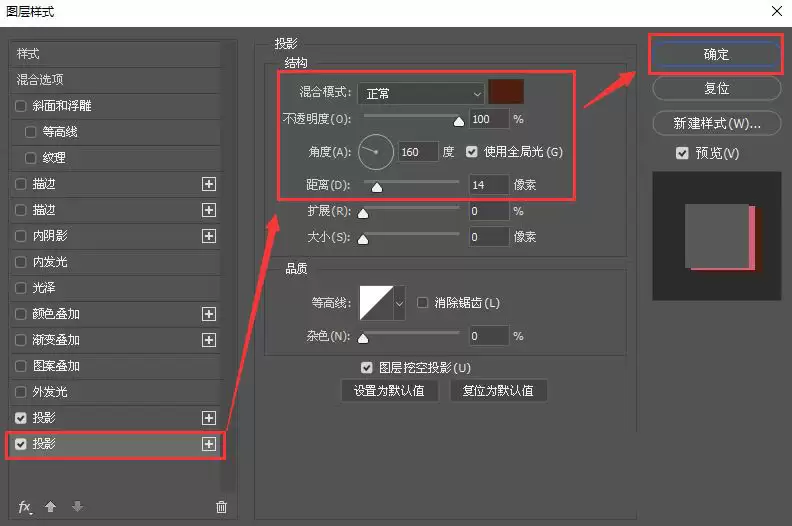Toggle 使用全局光 checkbox
The image size is (792, 526).
point(472,152)
